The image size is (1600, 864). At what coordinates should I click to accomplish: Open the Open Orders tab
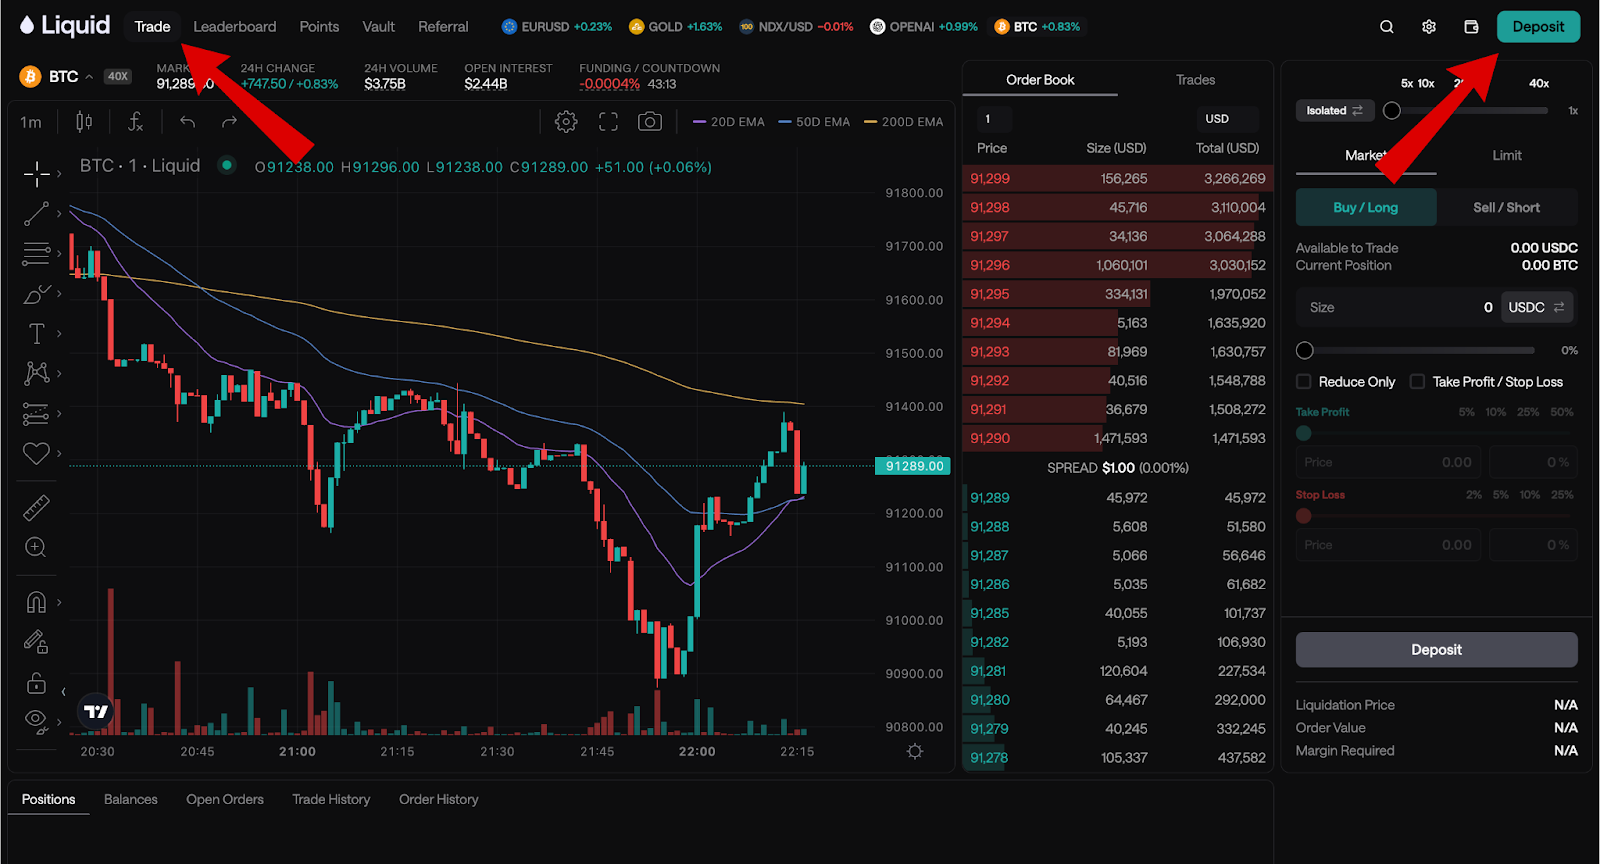[x=225, y=800]
